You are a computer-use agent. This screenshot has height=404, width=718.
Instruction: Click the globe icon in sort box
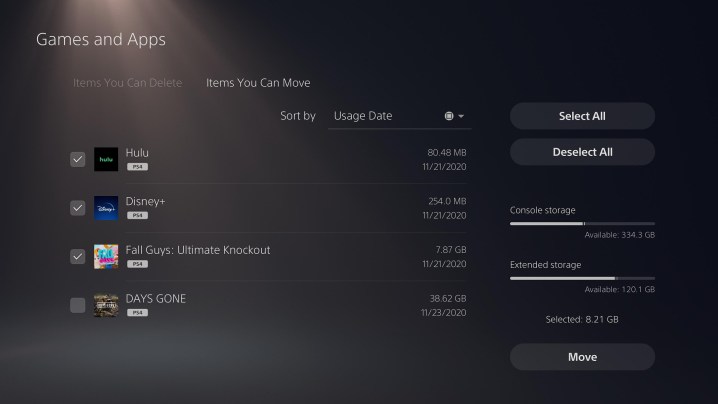449,116
